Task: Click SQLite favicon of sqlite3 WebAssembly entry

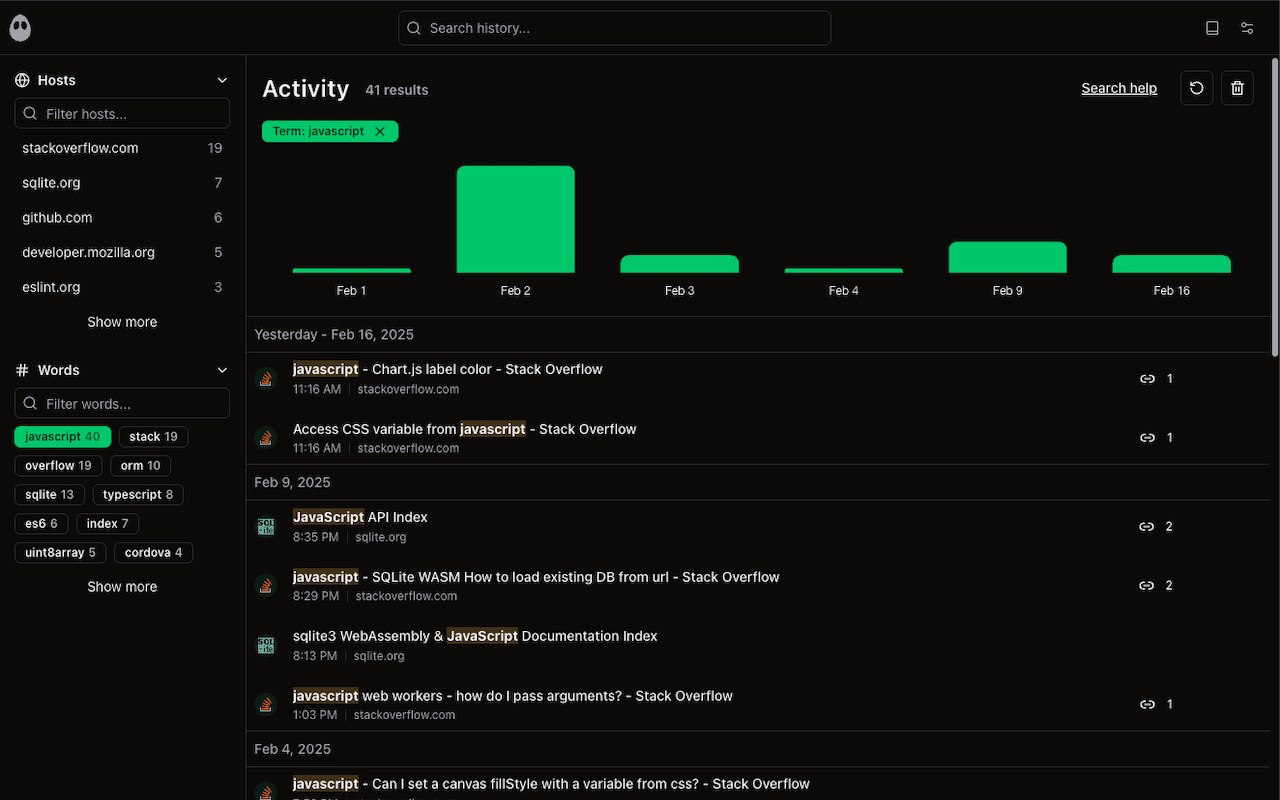Action: 266,646
